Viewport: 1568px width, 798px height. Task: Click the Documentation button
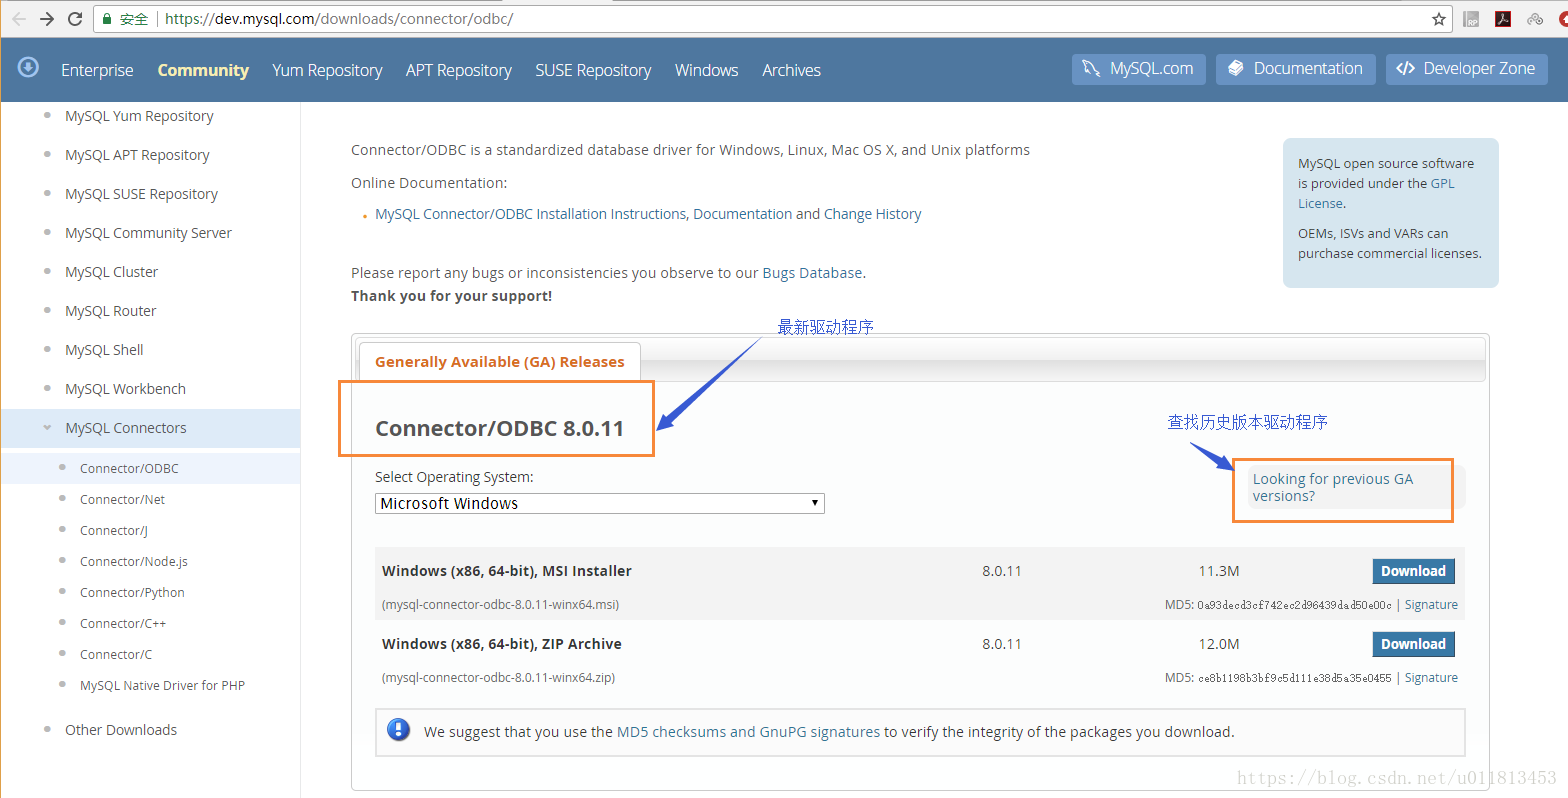[x=1296, y=69]
